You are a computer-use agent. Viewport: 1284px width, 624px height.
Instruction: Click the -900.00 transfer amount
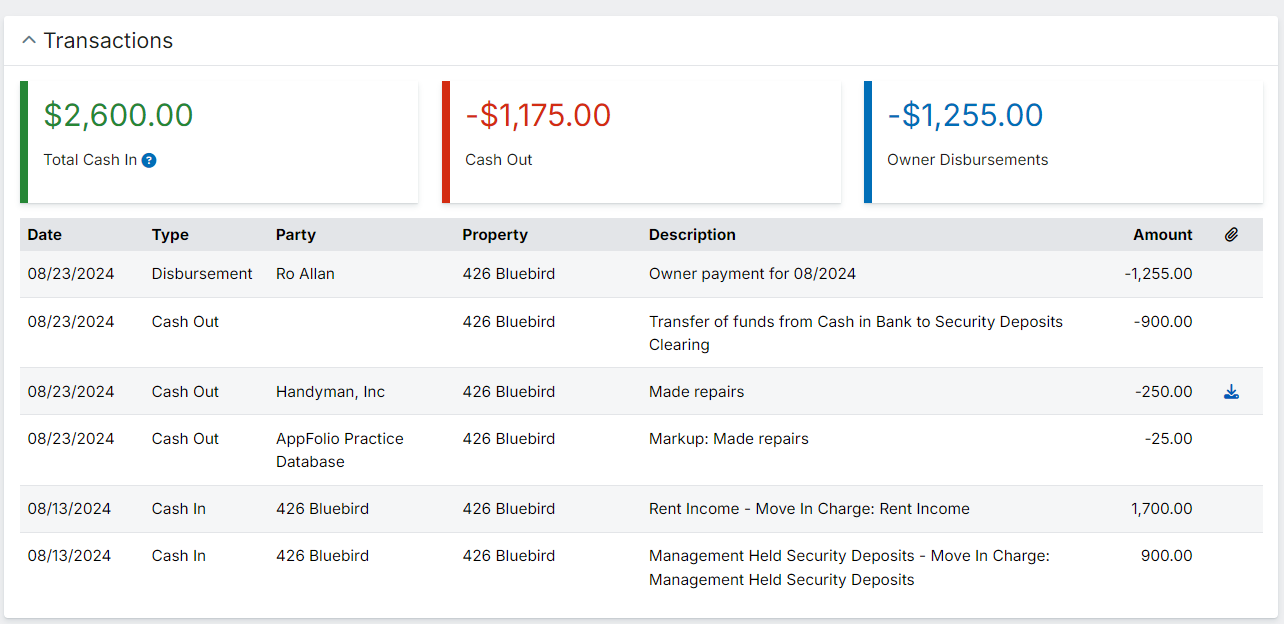(1163, 322)
